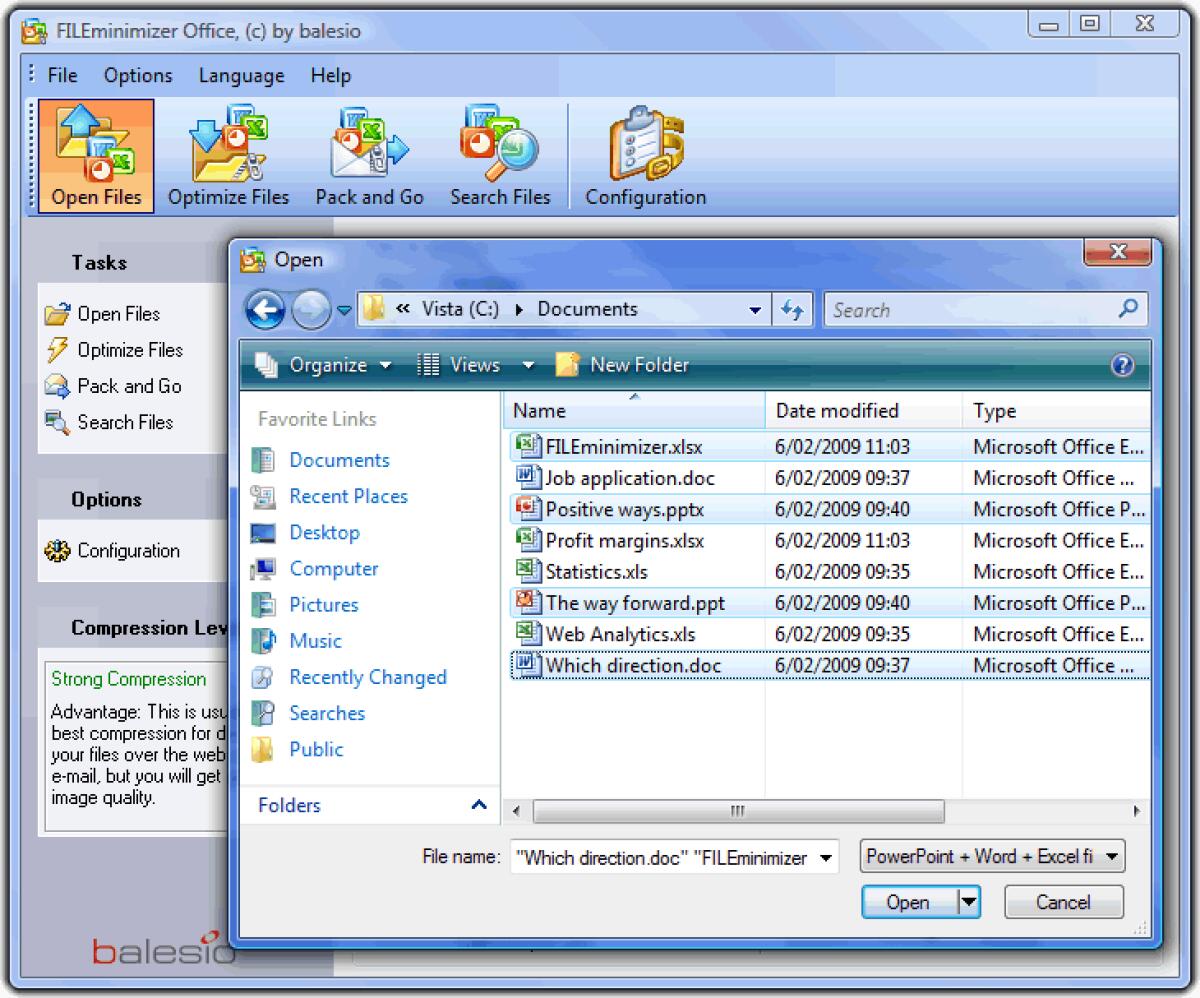
Task: Click the Pack and Go toolbar icon
Action: pyautogui.click(x=368, y=155)
